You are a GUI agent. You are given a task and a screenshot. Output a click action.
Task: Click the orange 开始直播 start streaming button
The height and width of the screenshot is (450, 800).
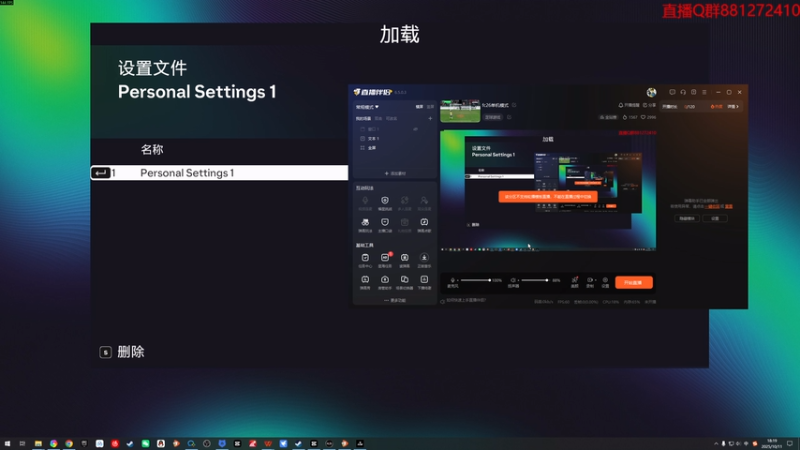(x=634, y=282)
